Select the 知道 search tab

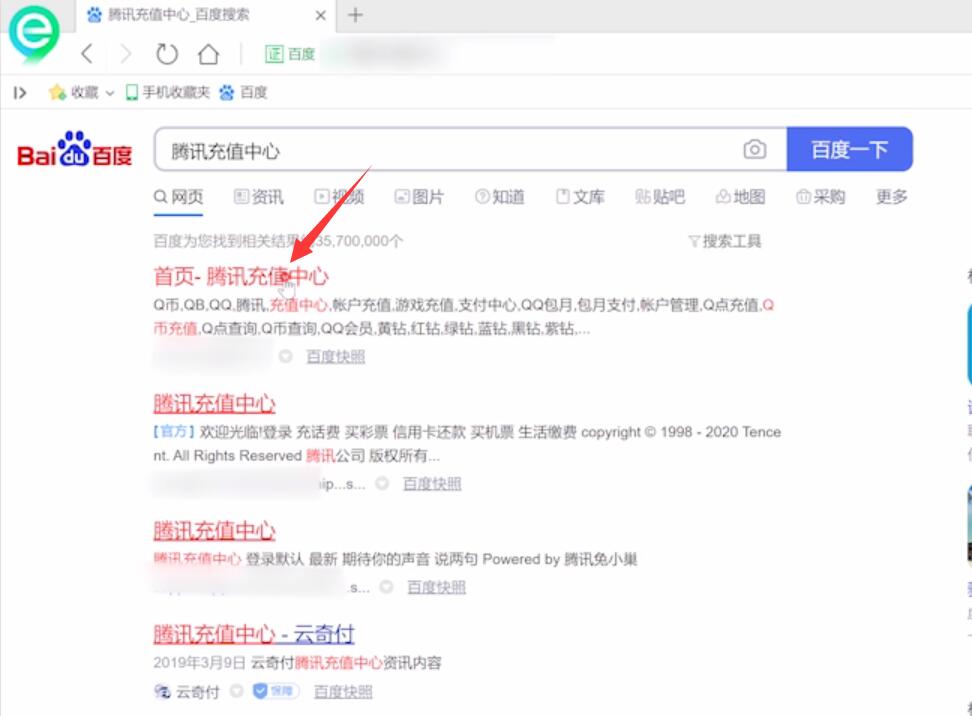(x=500, y=197)
